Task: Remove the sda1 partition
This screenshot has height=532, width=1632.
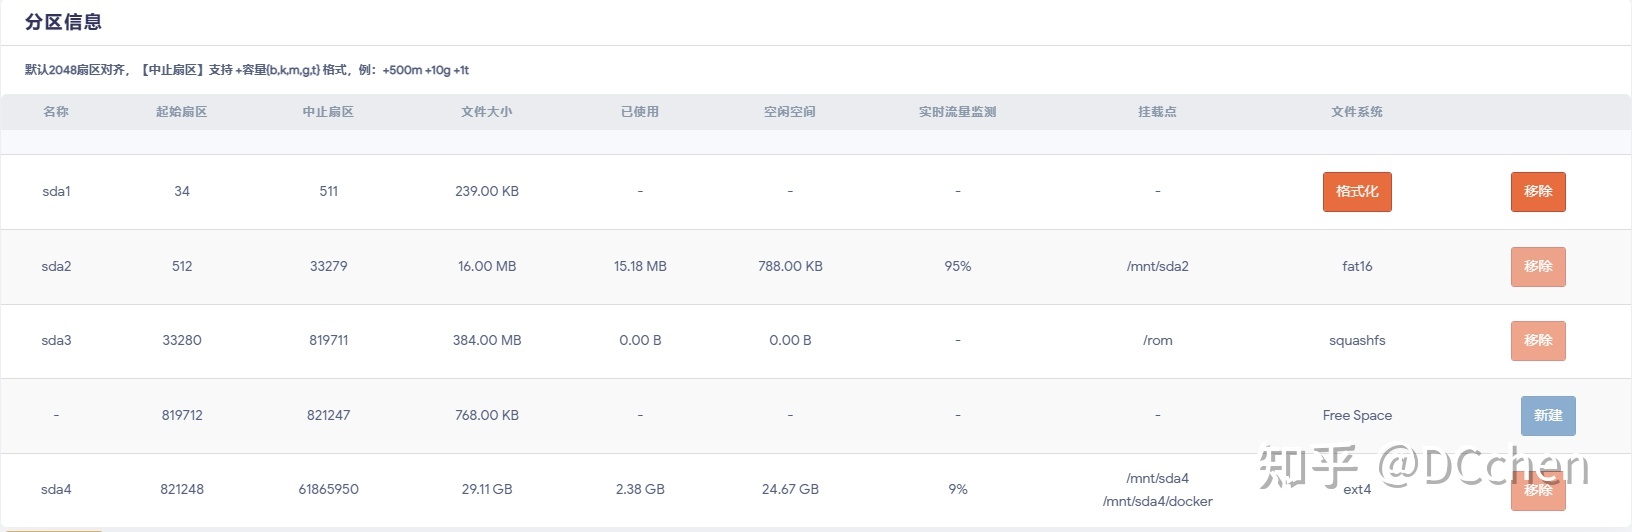Action: [x=1538, y=192]
